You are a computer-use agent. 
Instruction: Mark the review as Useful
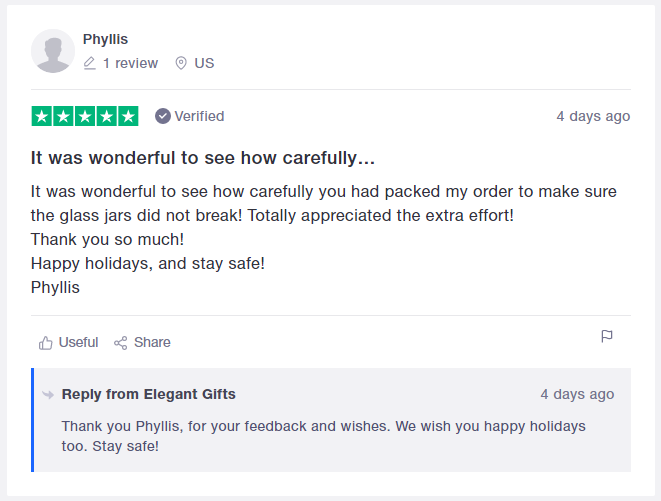tap(78, 342)
